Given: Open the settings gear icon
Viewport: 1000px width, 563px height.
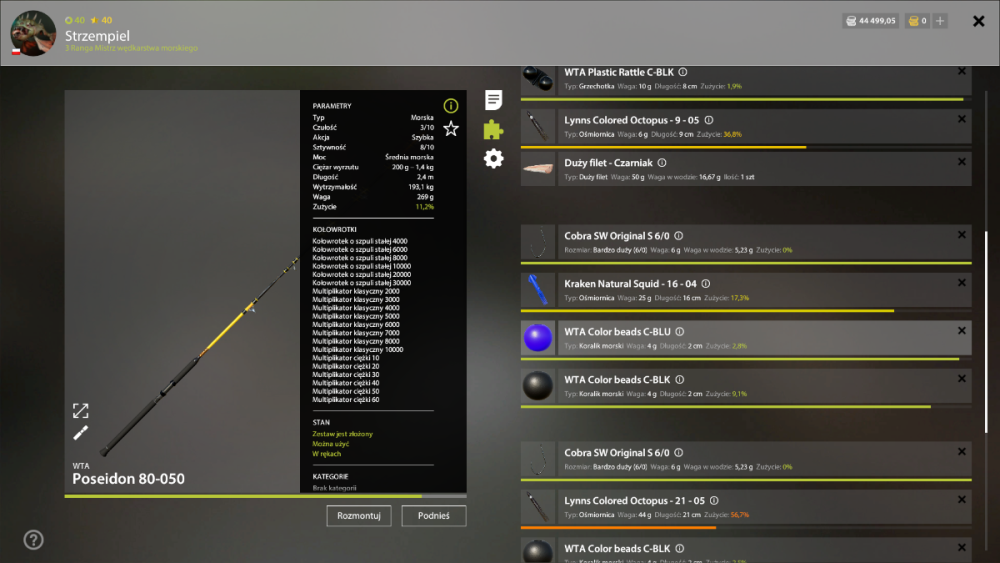Looking at the screenshot, I should click(x=493, y=159).
